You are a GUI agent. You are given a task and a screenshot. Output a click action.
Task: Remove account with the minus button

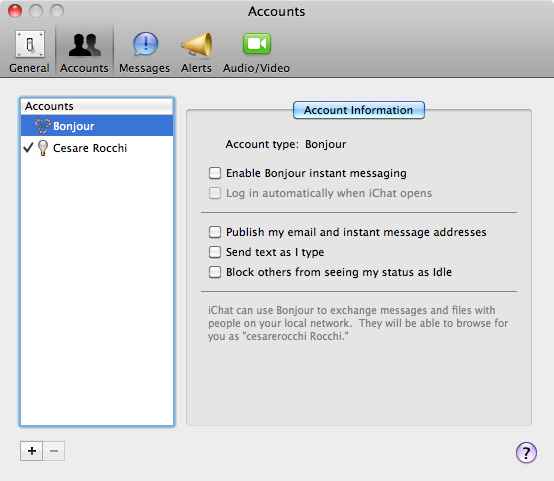click(54, 451)
